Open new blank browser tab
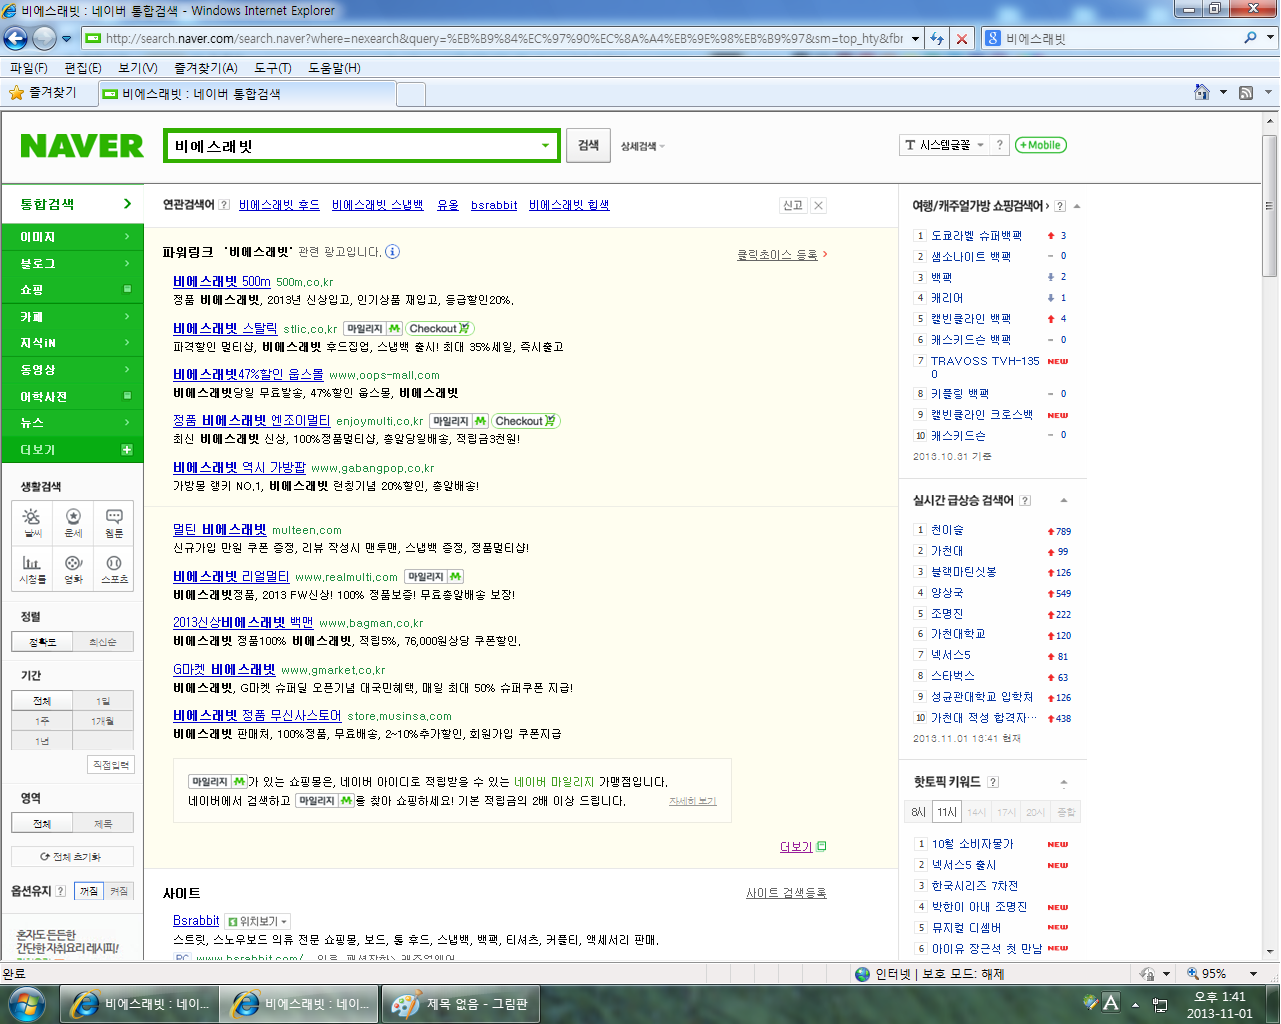This screenshot has height=1024, width=1281. point(411,94)
